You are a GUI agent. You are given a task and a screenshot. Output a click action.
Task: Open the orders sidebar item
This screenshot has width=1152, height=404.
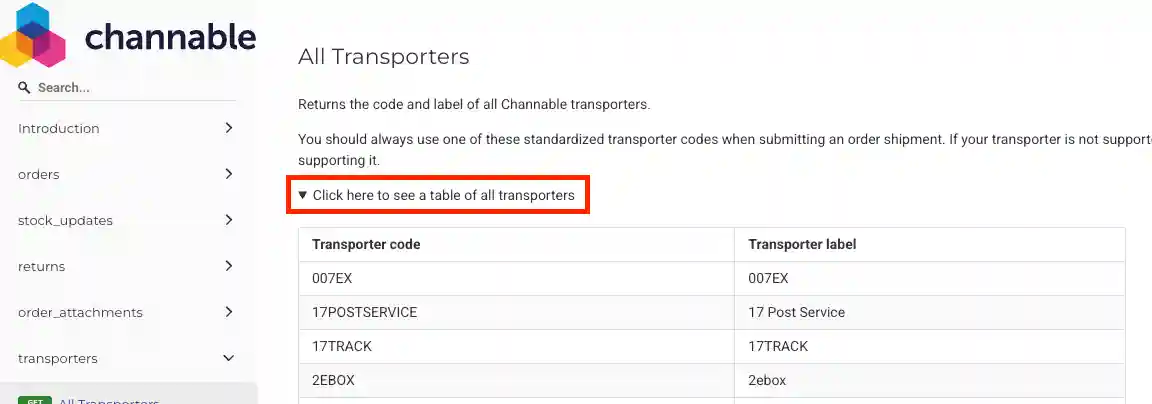39,175
